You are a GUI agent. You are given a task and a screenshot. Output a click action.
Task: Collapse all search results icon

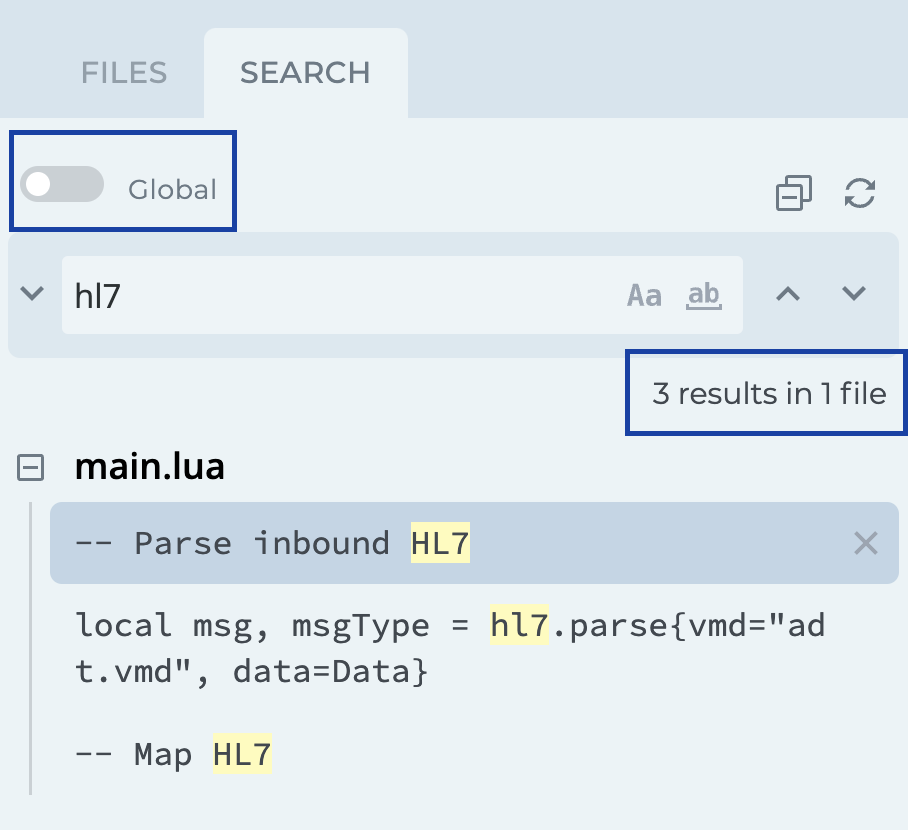794,193
